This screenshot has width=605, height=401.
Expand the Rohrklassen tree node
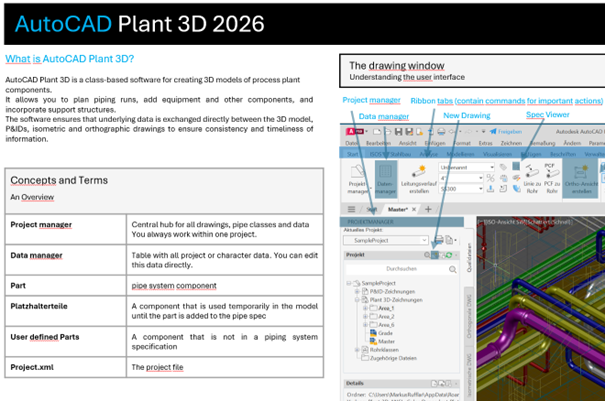357,350
